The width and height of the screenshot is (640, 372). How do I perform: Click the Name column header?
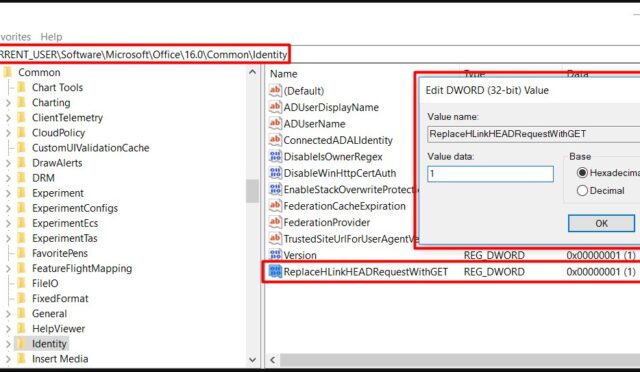coord(284,74)
